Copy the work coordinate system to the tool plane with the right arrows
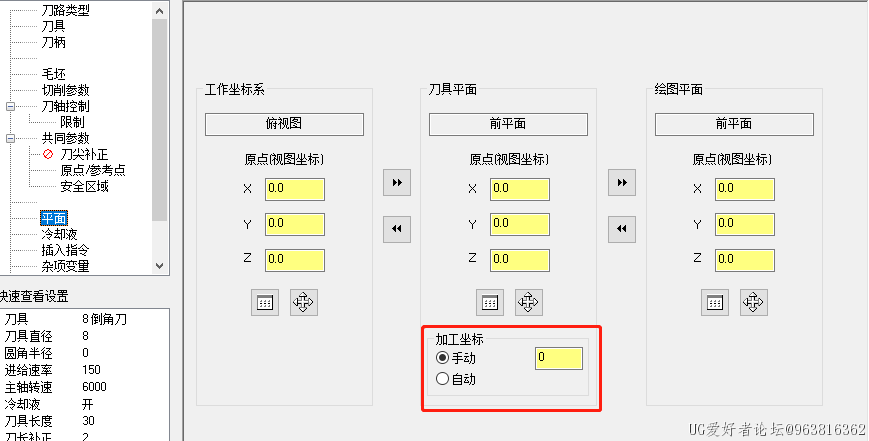 point(397,183)
